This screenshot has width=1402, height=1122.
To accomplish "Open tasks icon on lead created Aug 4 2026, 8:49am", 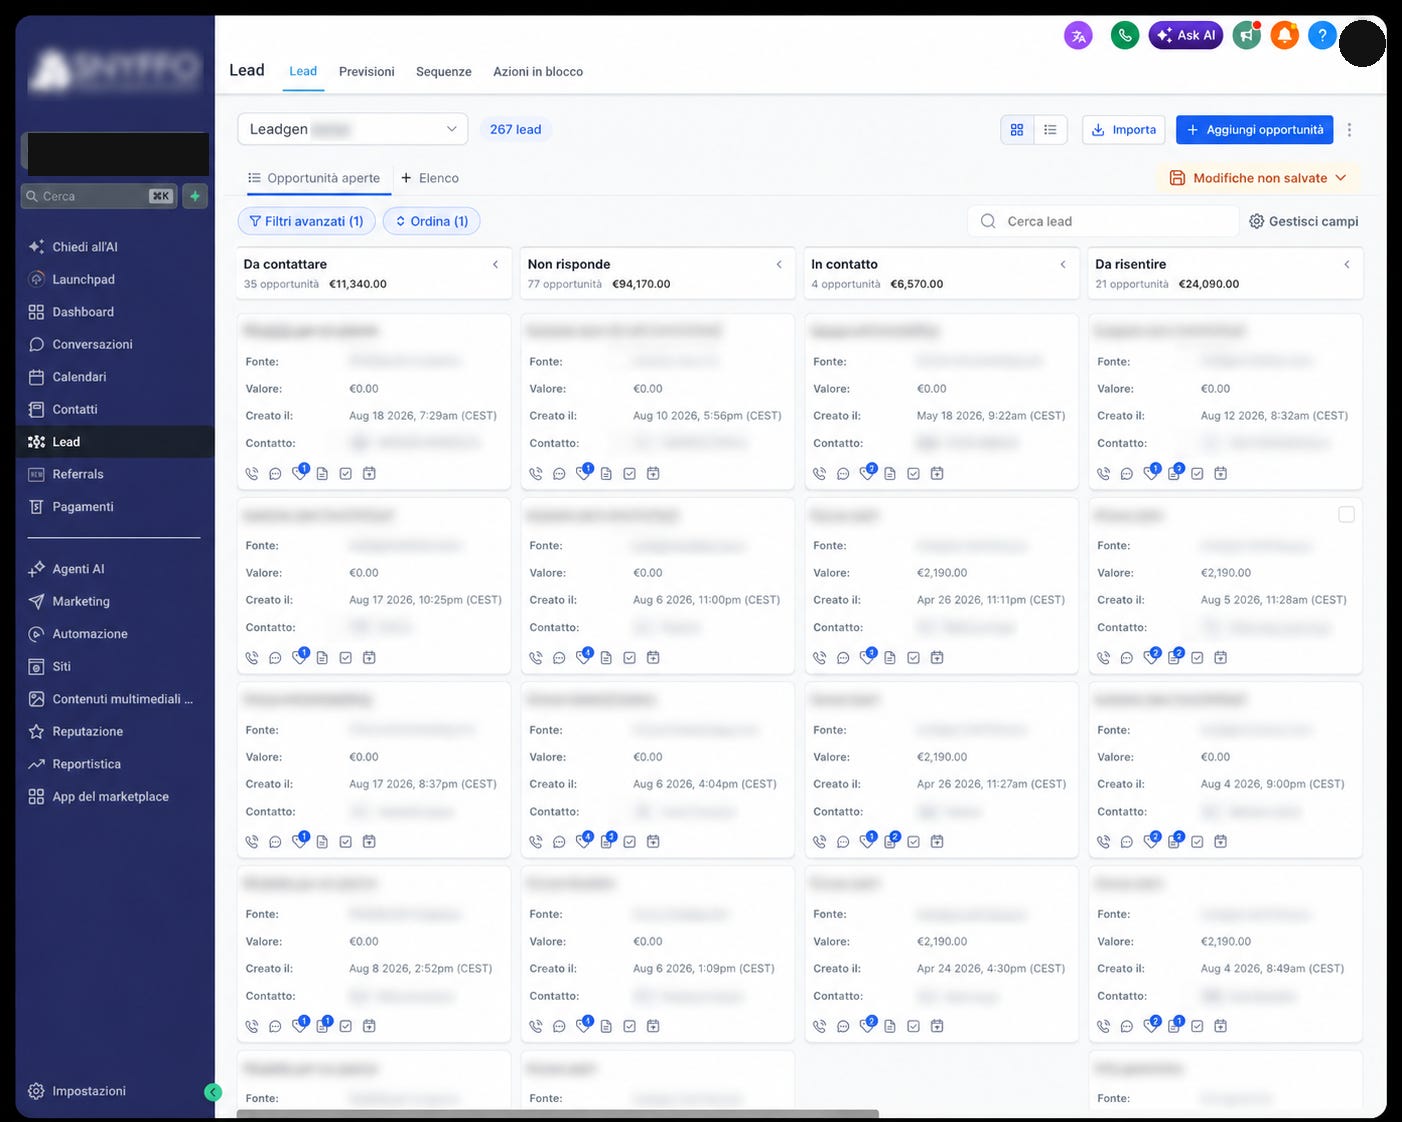I will 1197,1026.
